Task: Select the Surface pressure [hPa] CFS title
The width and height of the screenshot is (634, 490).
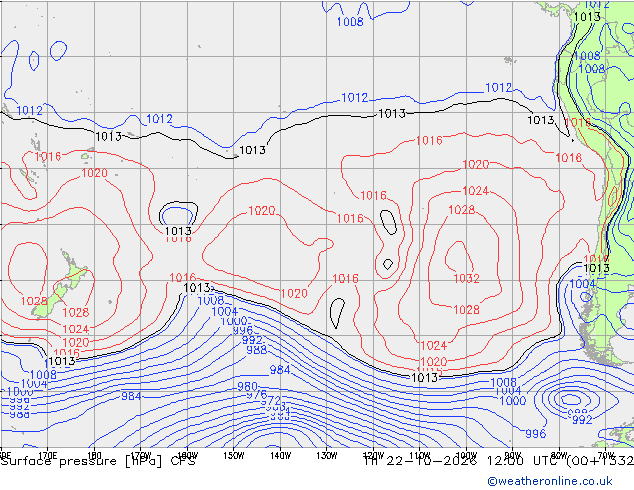Action: point(98,461)
